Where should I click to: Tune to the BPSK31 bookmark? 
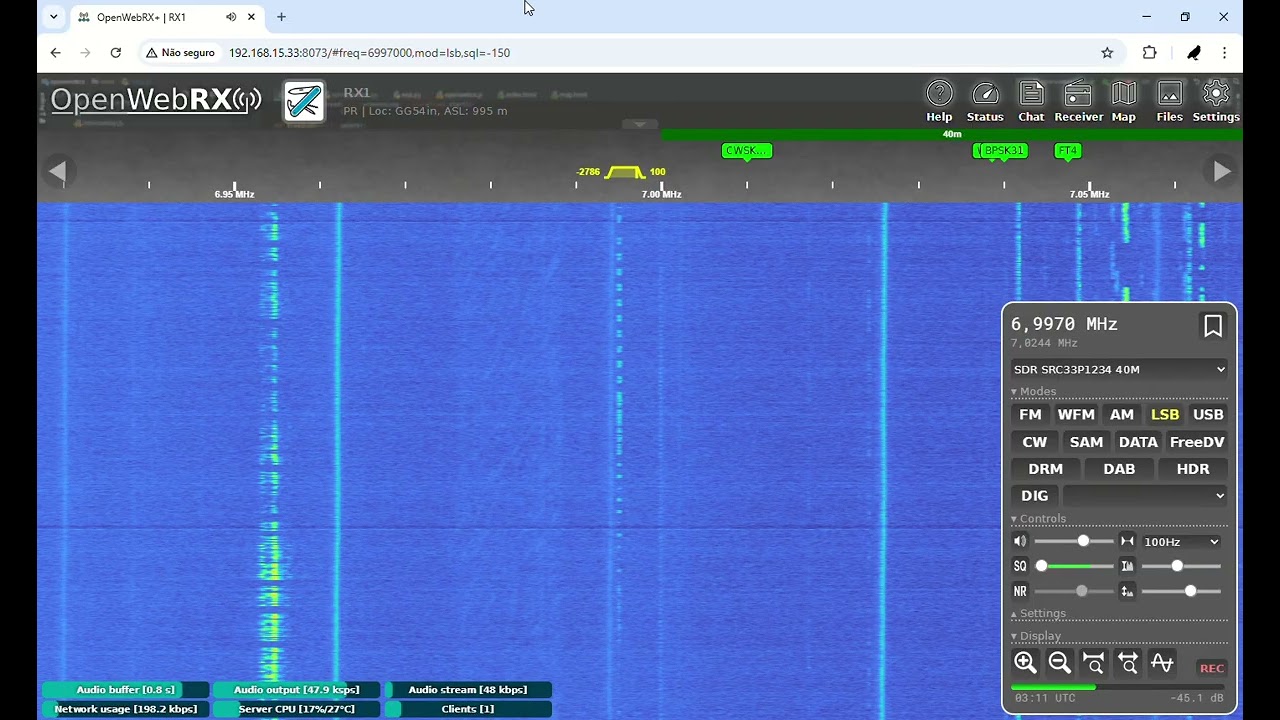pos(1004,151)
